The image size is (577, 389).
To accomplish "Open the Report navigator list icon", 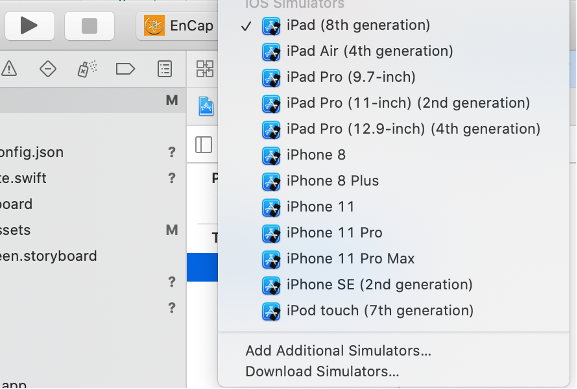I will pyautogui.click(x=164, y=69).
